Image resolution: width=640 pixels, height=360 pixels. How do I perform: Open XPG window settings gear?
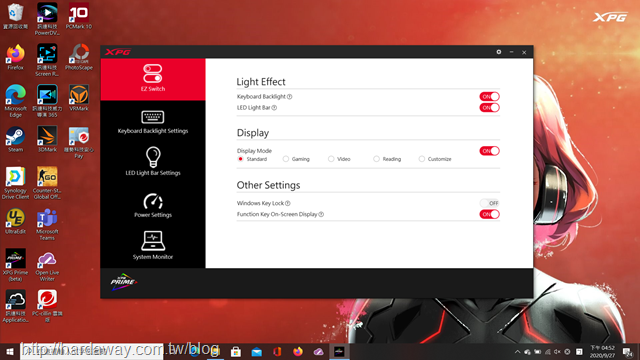[x=499, y=52]
